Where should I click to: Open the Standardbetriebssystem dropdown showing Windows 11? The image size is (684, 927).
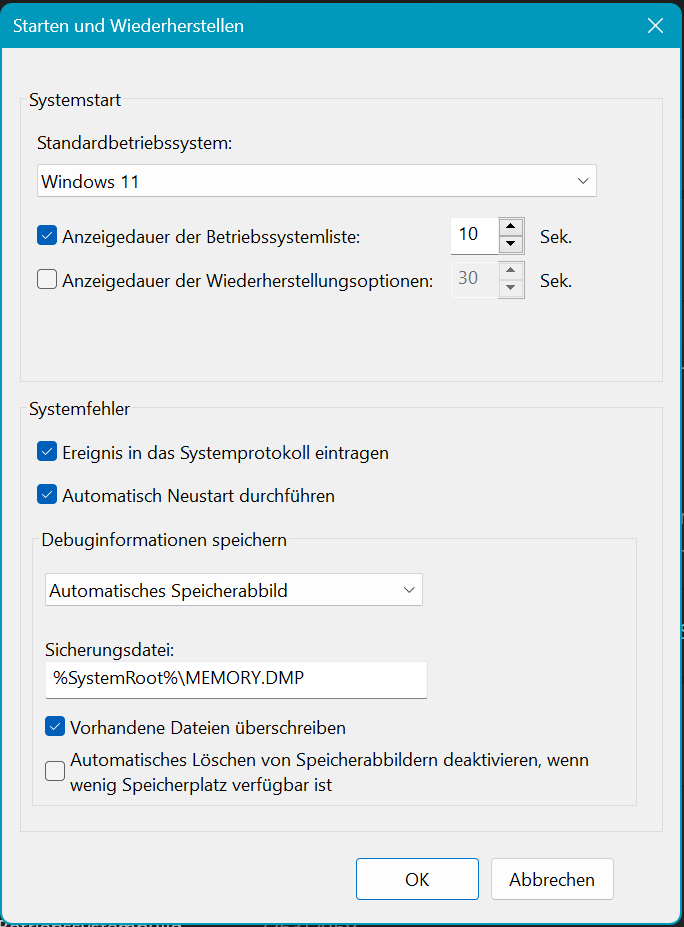coord(316,181)
